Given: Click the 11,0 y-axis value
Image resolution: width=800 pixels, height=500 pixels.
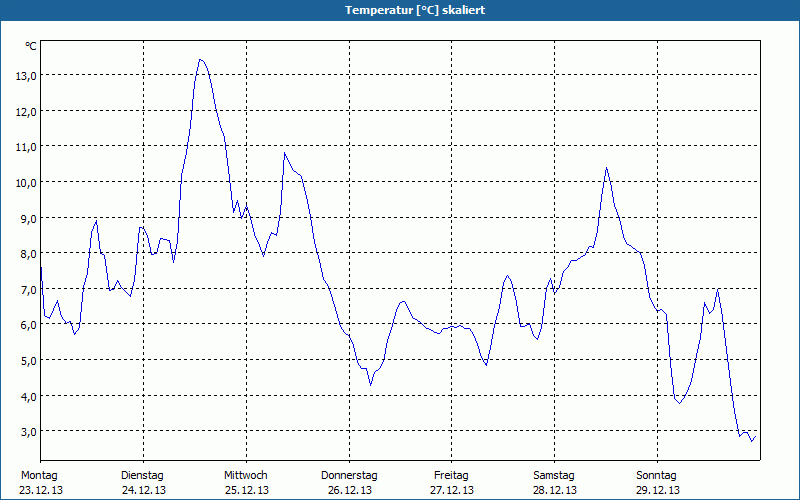Looking at the screenshot, I should [26, 147].
